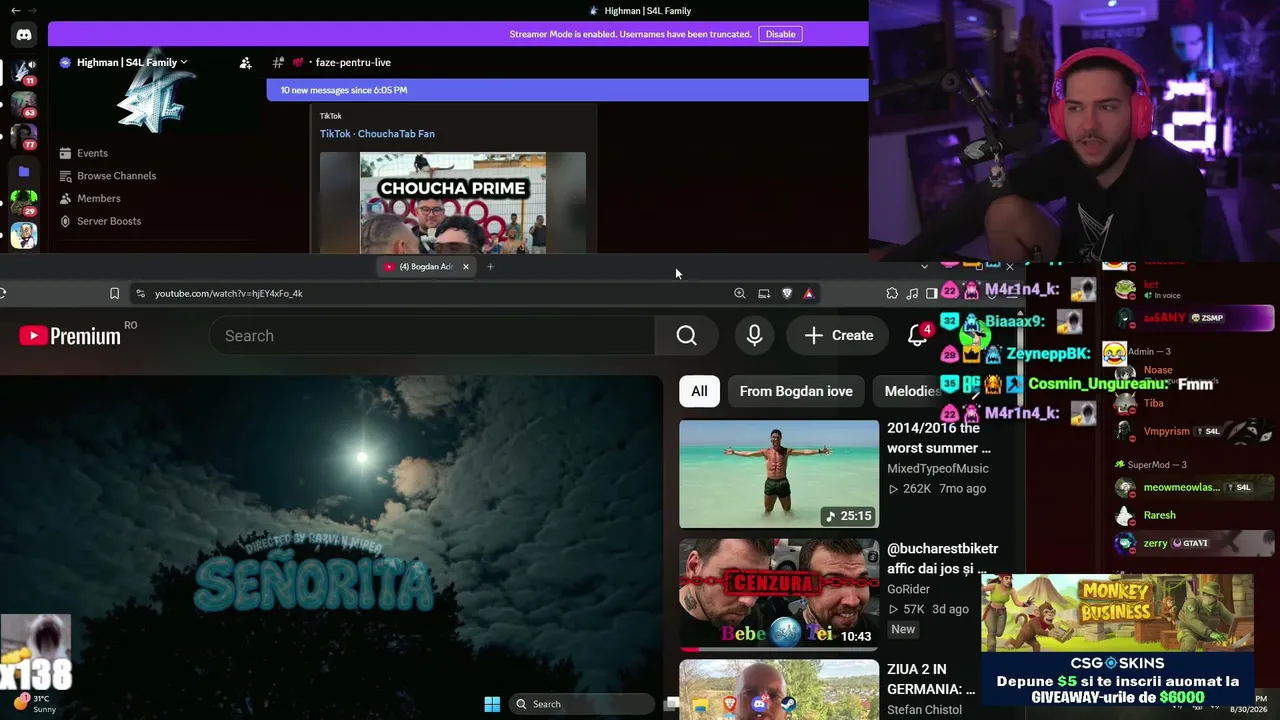The height and width of the screenshot is (720, 1280).
Task: Open the browser extensions puzzle icon
Action: (x=892, y=293)
